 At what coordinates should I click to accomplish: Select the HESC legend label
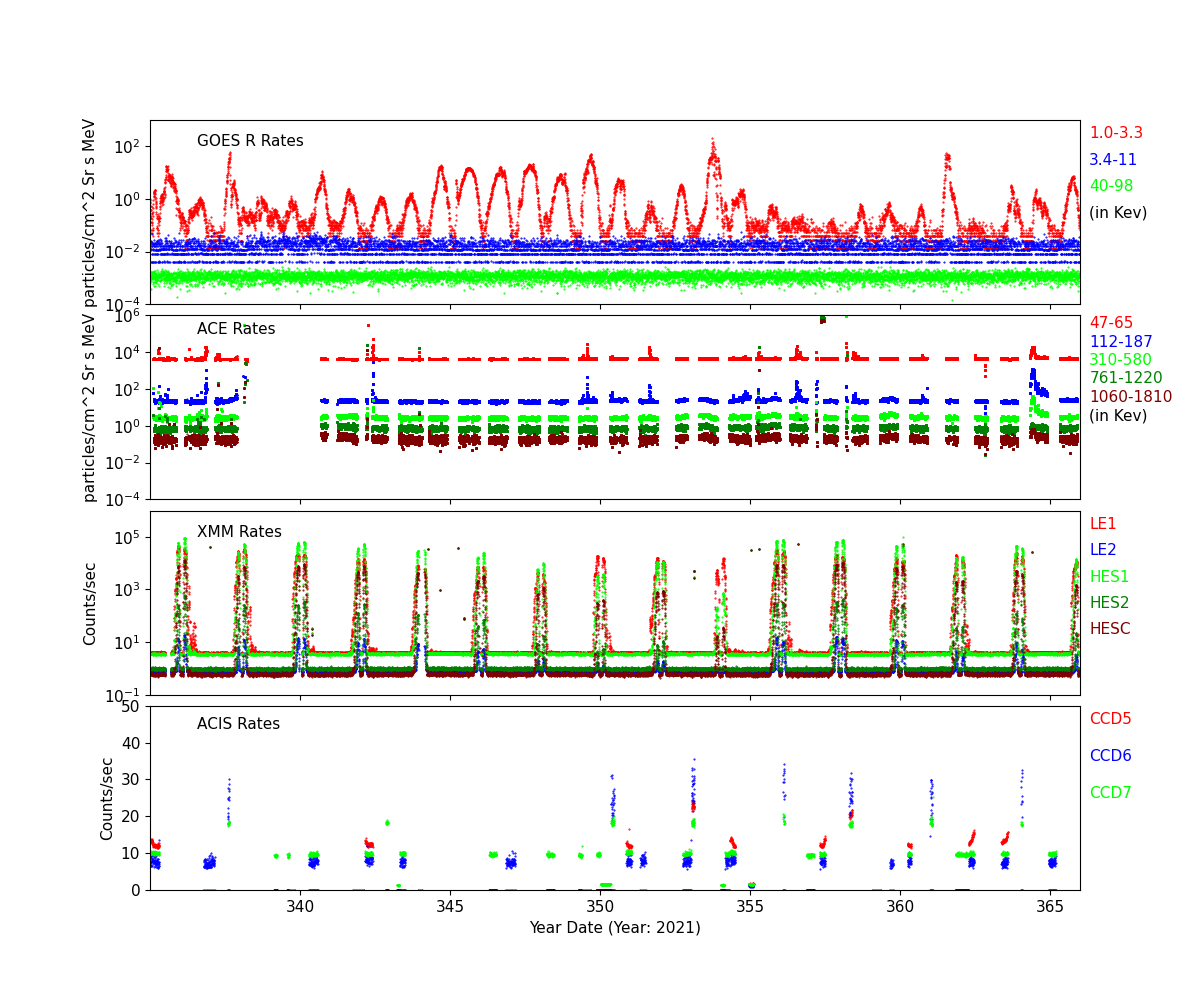1110,629
